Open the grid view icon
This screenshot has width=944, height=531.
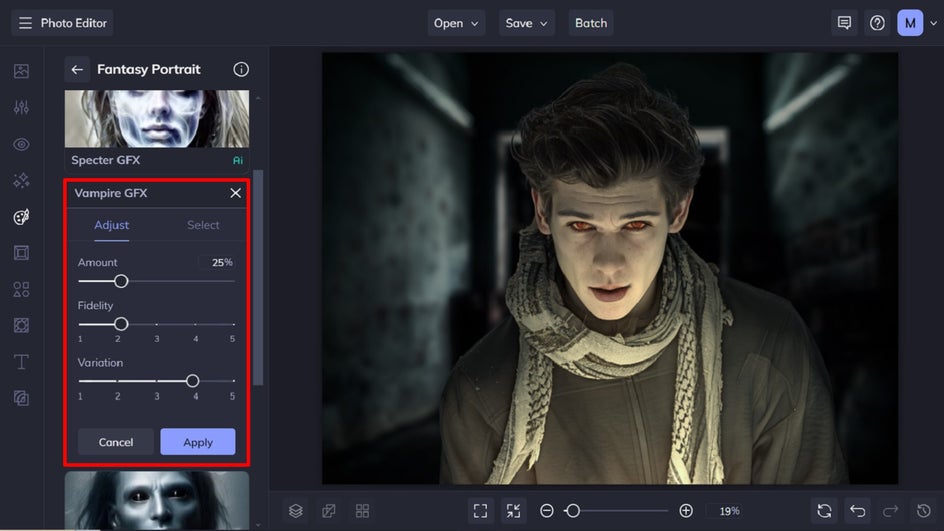(362, 511)
